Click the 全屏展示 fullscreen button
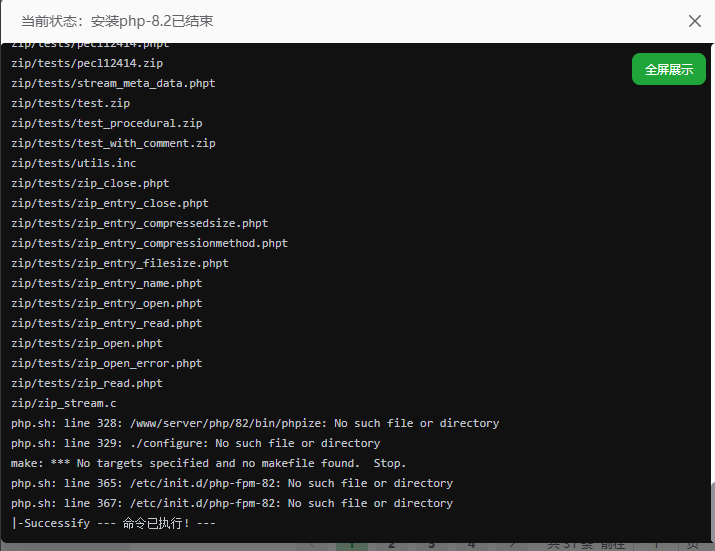Screen dimensions: 715x551 (x=669, y=70)
